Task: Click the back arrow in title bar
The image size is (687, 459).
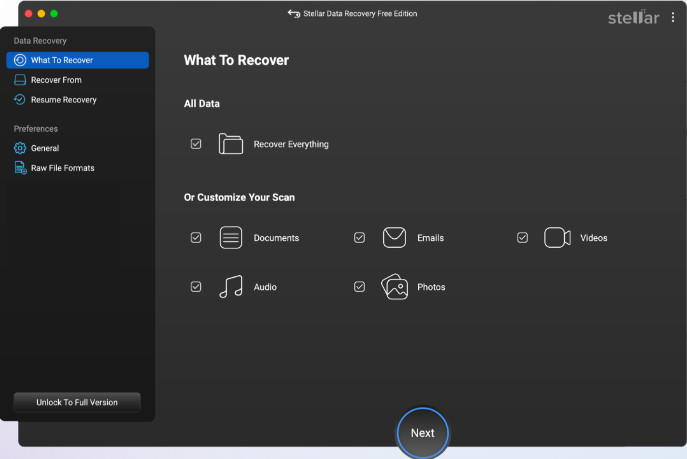Action: [294, 14]
